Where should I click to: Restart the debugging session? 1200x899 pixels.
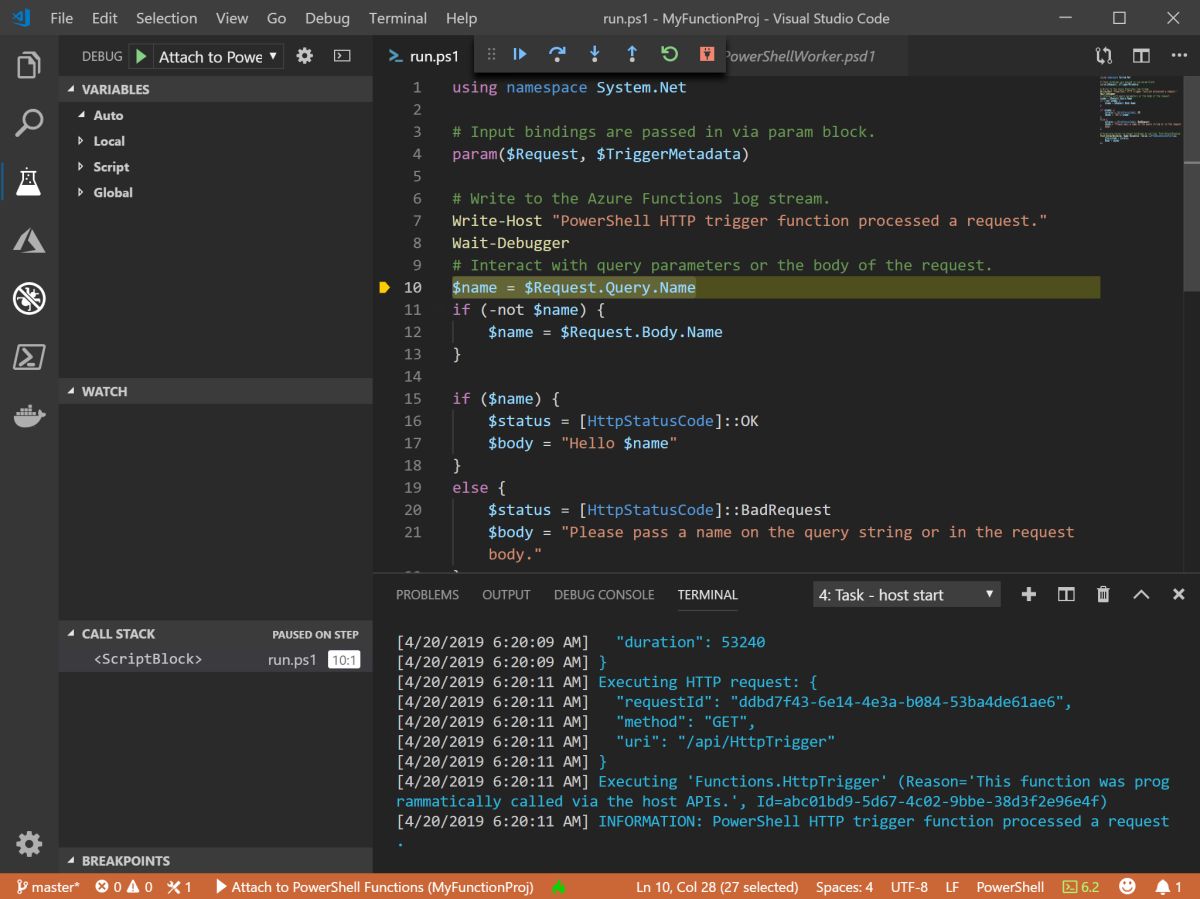pyautogui.click(x=669, y=54)
